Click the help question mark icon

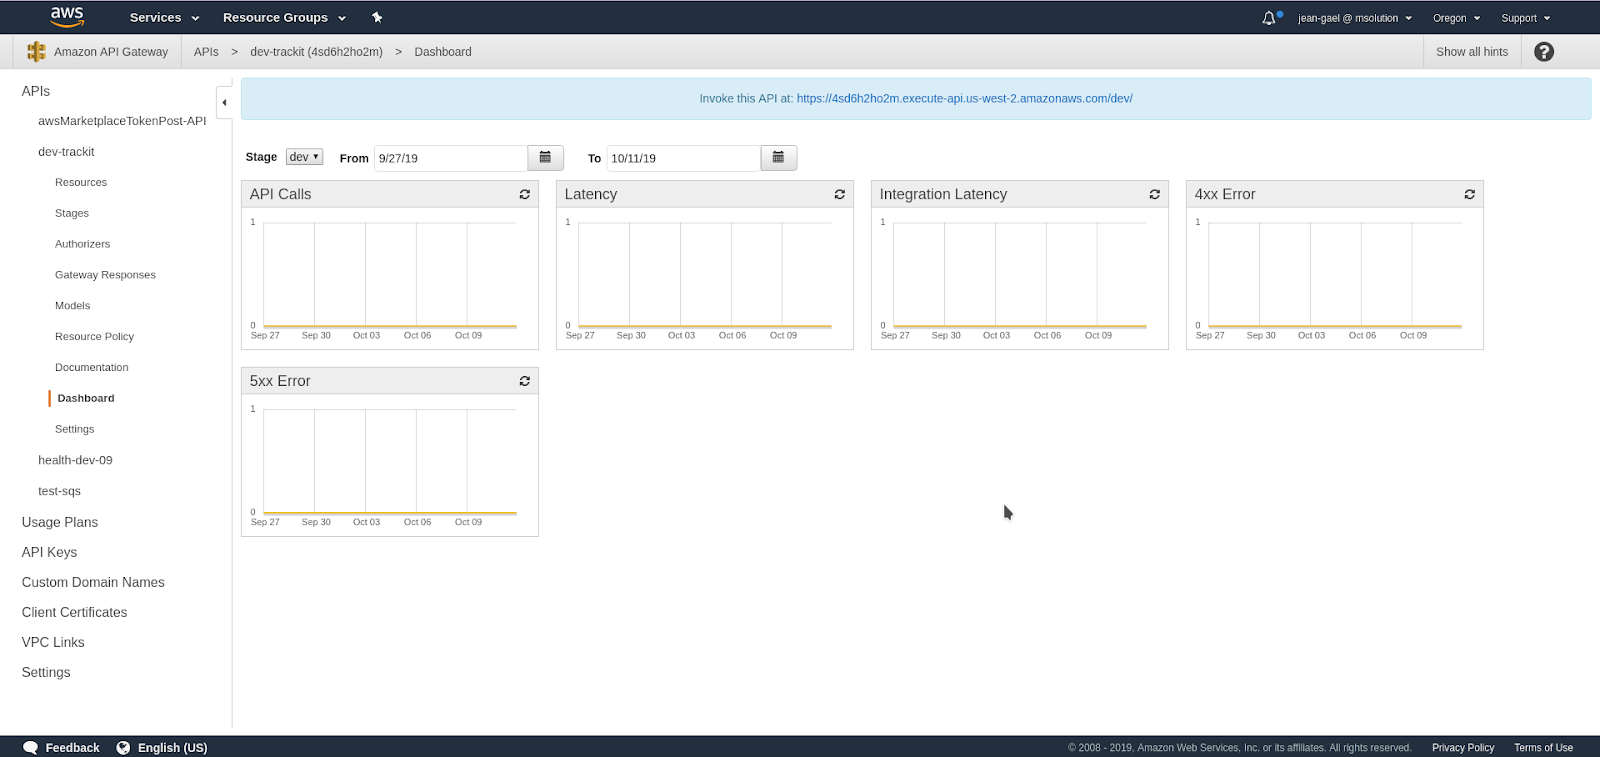(1543, 52)
